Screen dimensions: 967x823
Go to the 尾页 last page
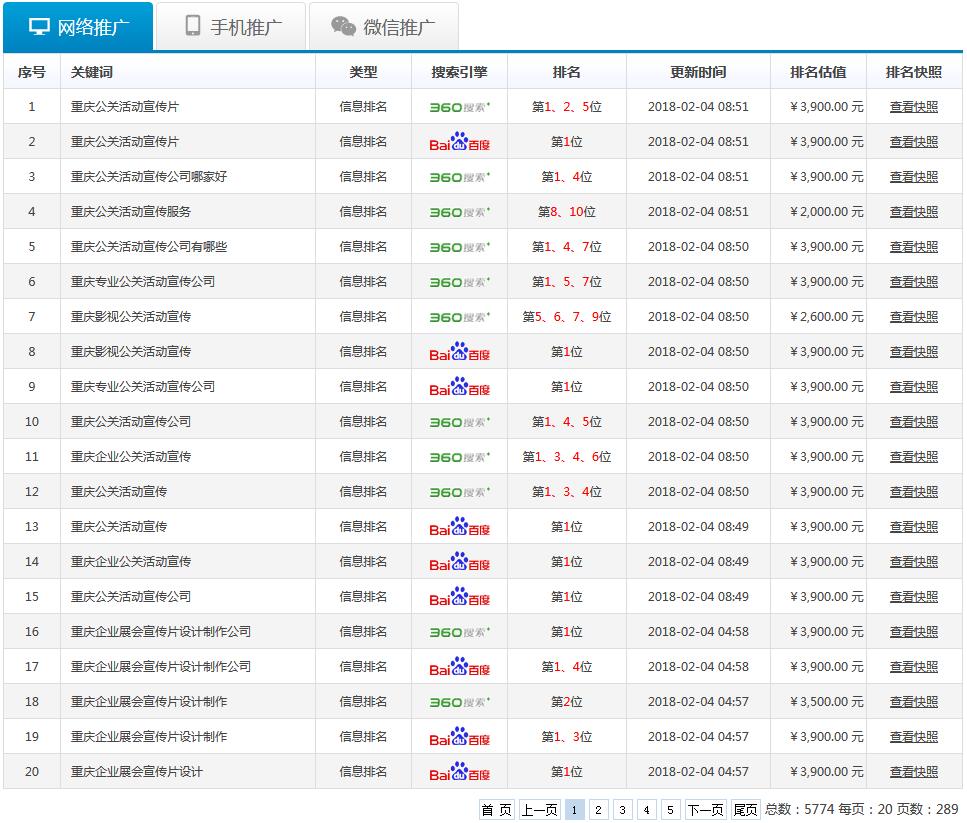point(746,809)
